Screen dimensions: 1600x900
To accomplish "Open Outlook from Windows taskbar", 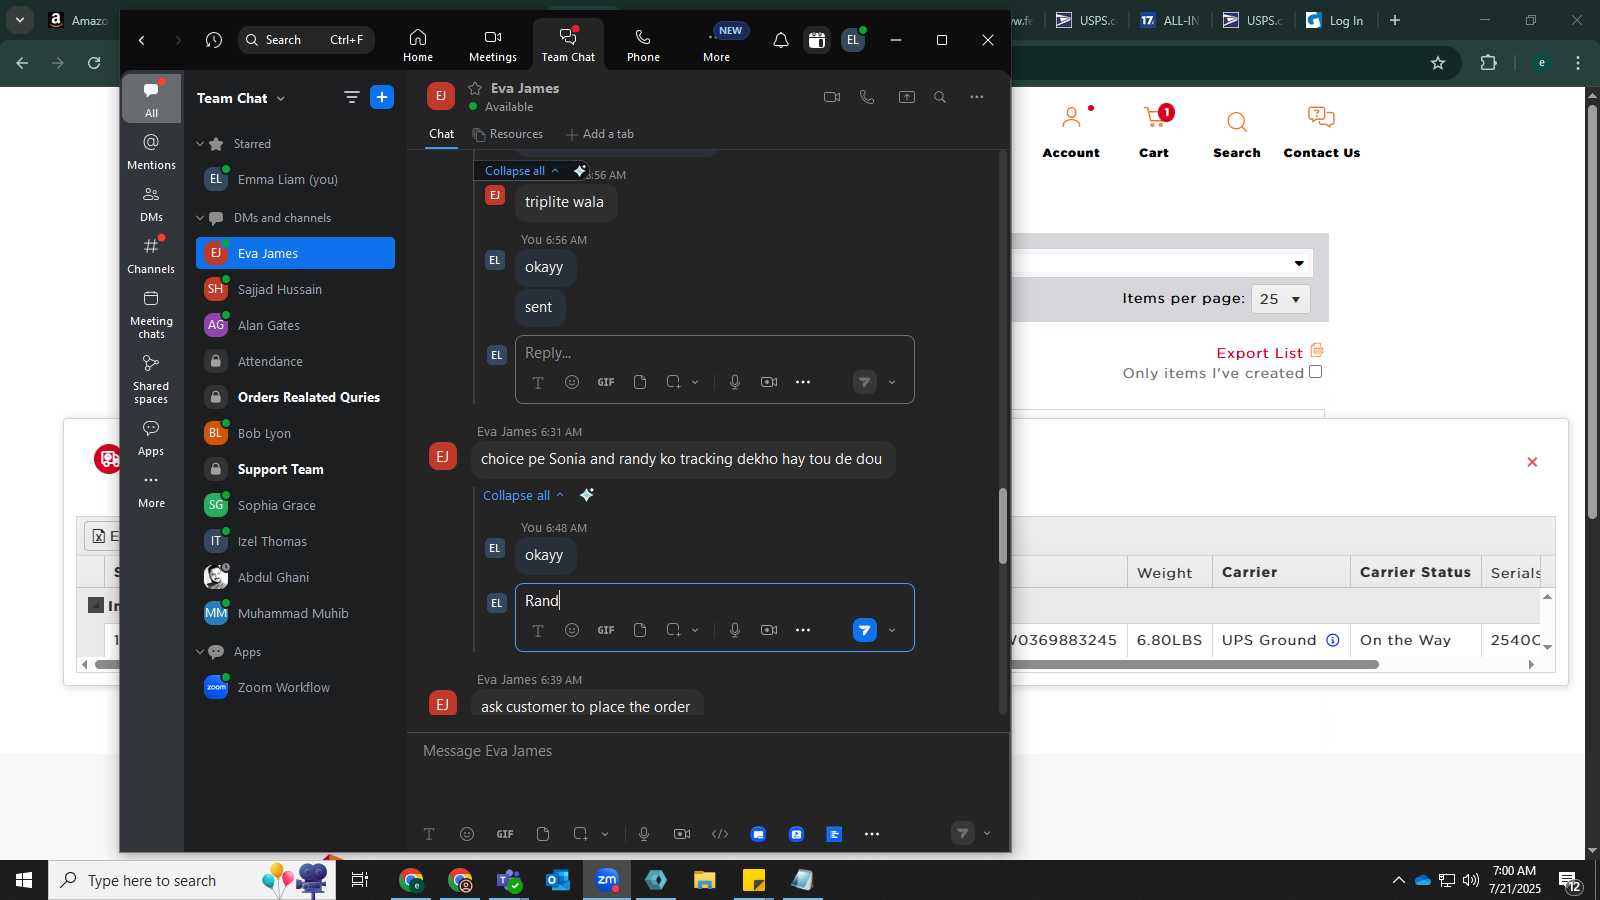I will click(558, 880).
